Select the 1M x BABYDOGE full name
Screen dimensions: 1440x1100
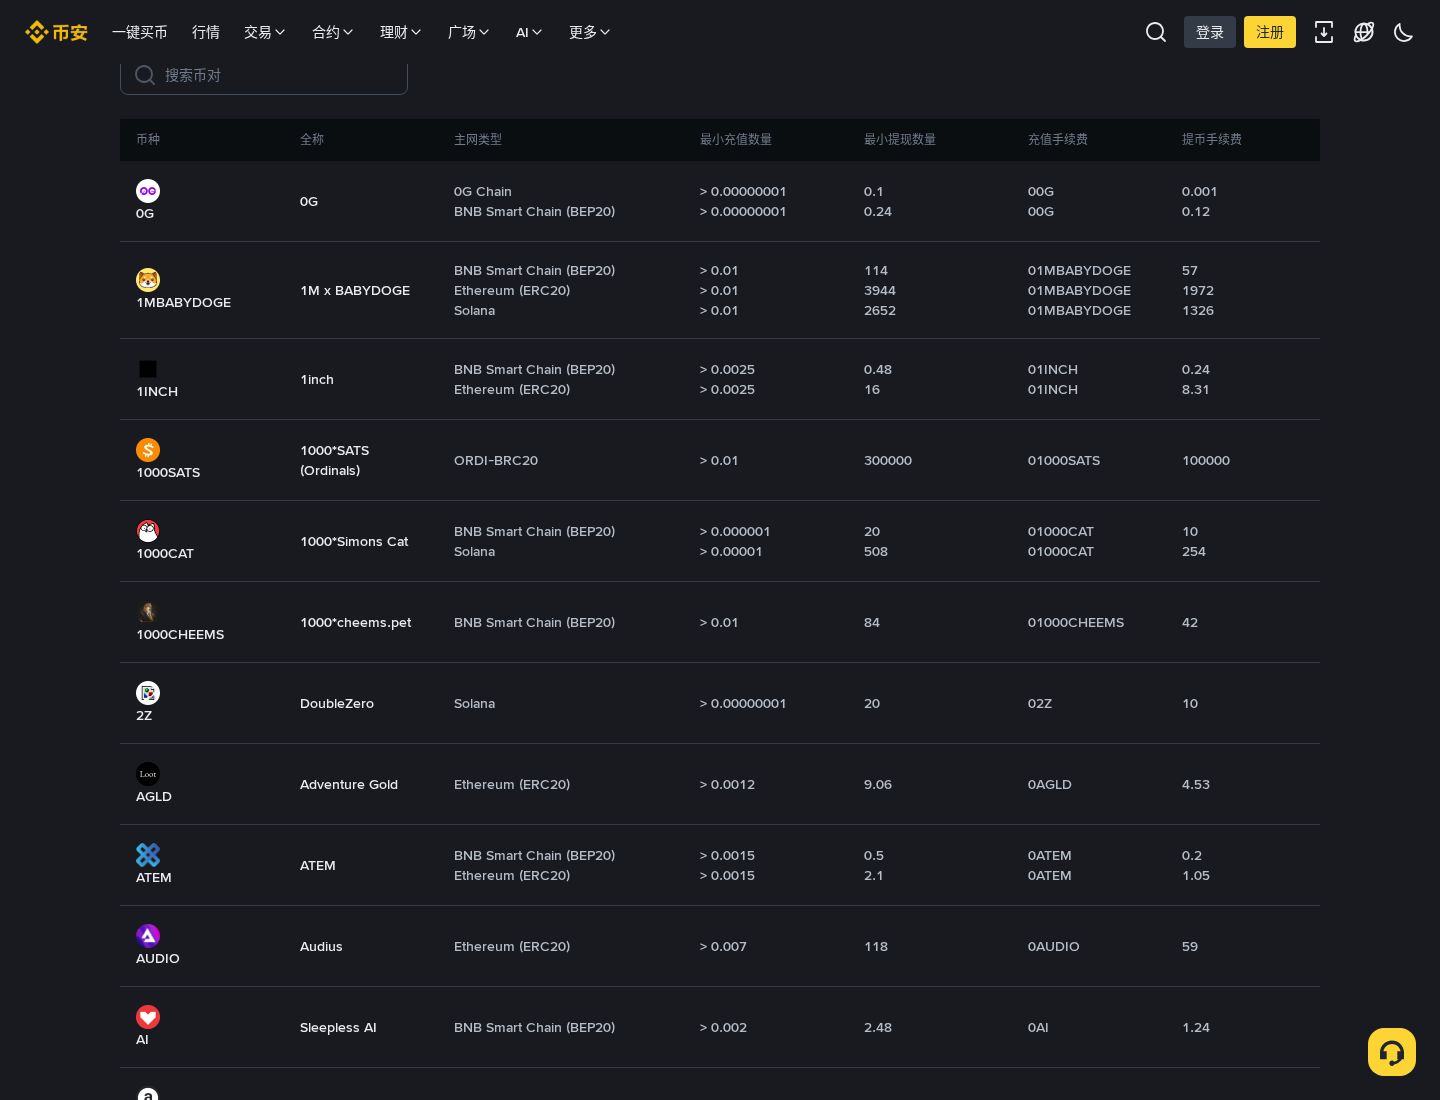coord(355,290)
